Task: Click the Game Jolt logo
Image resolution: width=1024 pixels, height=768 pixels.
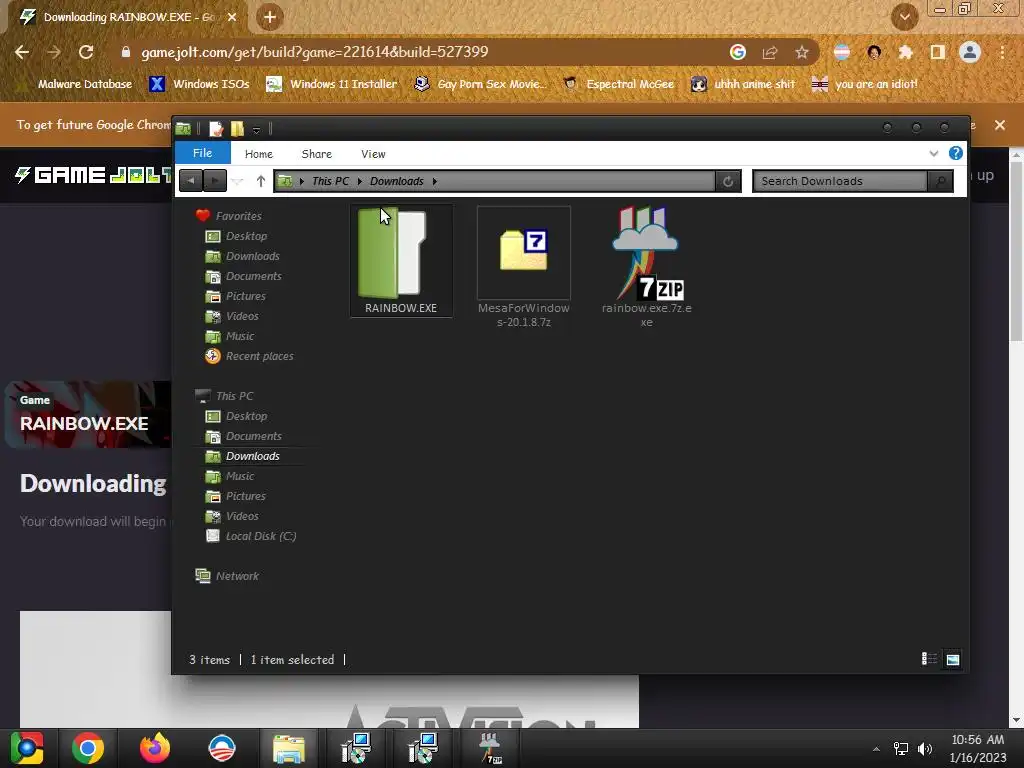Action: pos(93,175)
